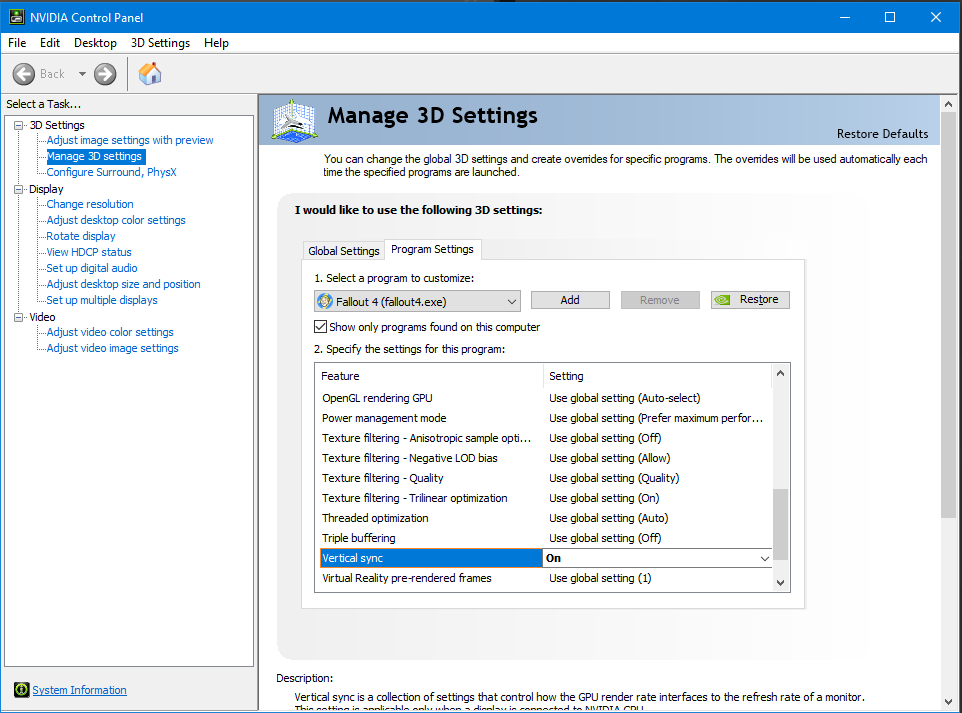Open the Vertical sync setting dropdown

(x=765, y=558)
